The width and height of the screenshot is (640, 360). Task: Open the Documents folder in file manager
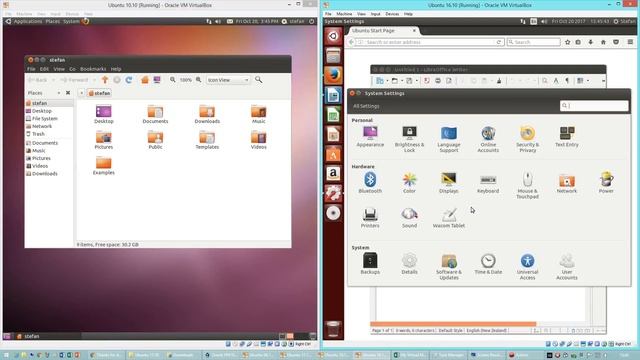click(155, 114)
